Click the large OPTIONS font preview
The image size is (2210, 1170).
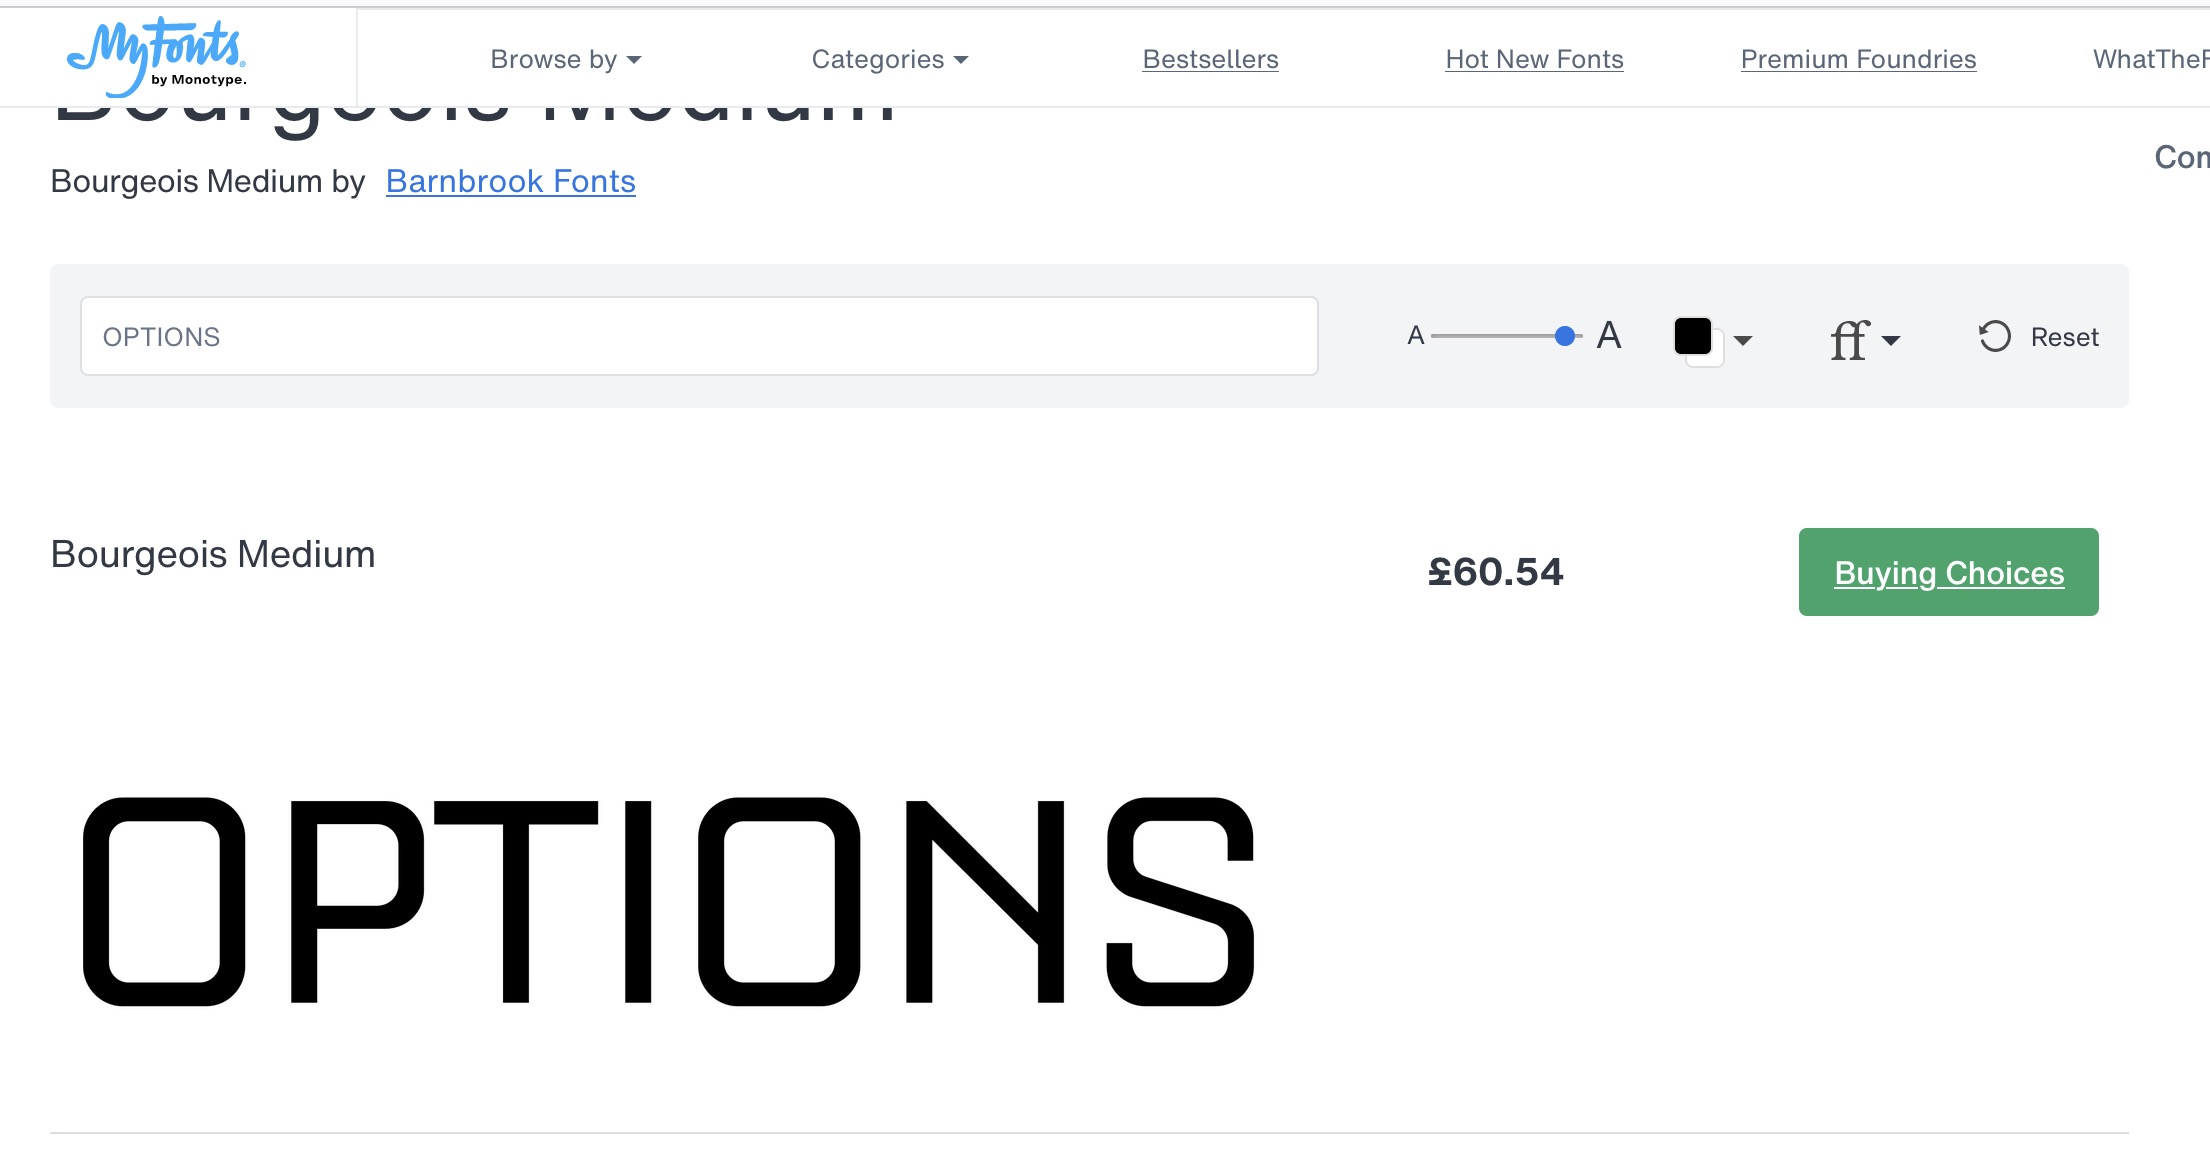pos(668,900)
